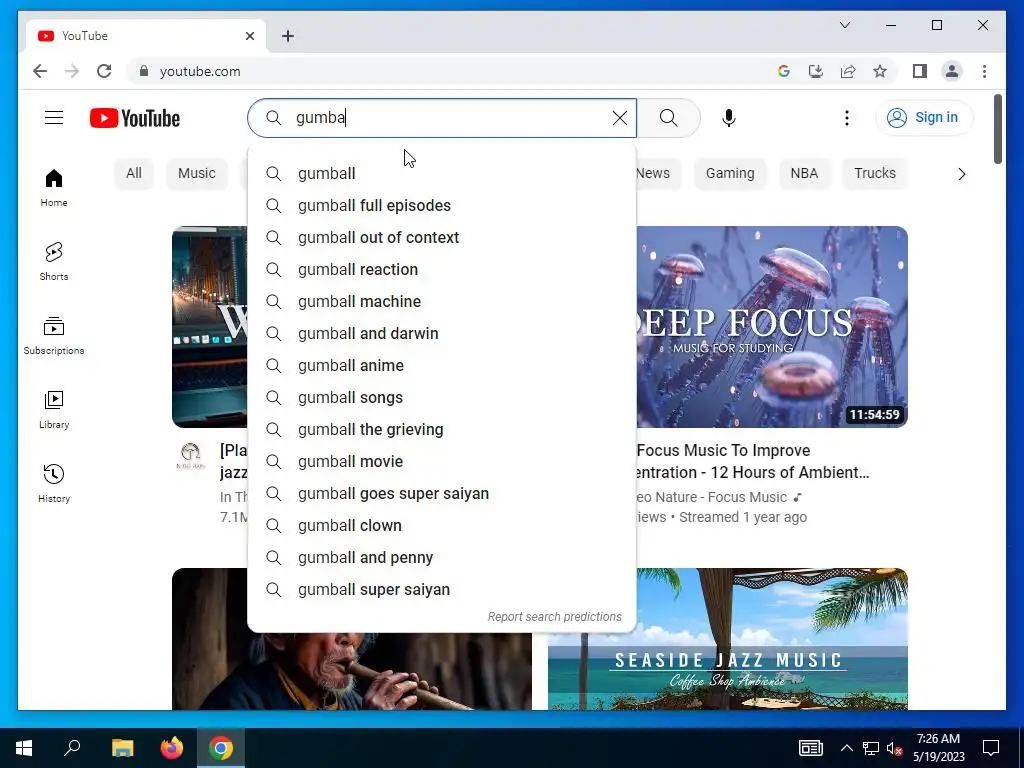Bookmark this tab with the star icon

(880, 71)
